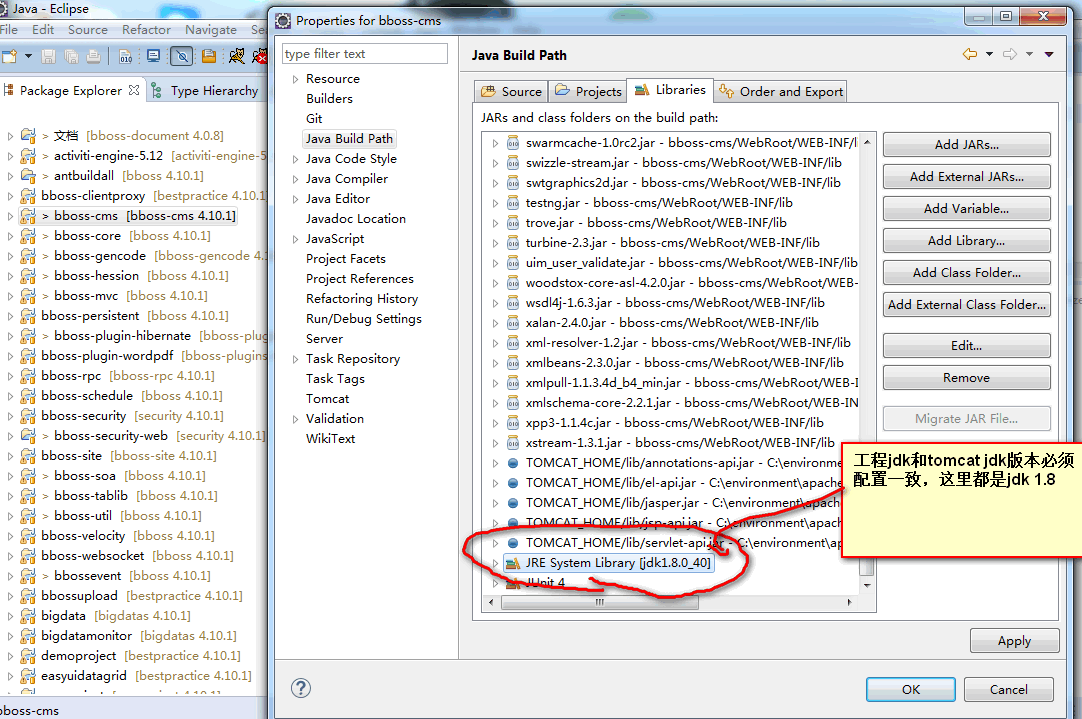
Task: Expand the Java Compiler category
Action: [x=295, y=179]
